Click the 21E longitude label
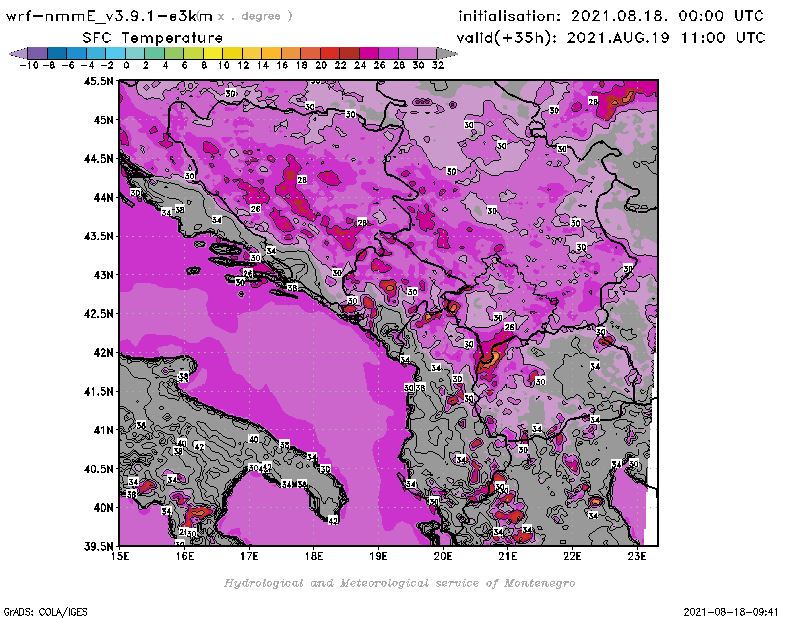The height and width of the screenshot is (618, 800). pos(508,556)
